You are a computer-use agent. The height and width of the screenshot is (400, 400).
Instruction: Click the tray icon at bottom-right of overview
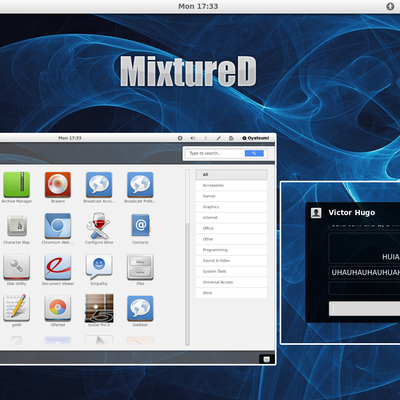click(x=267, y=359)
